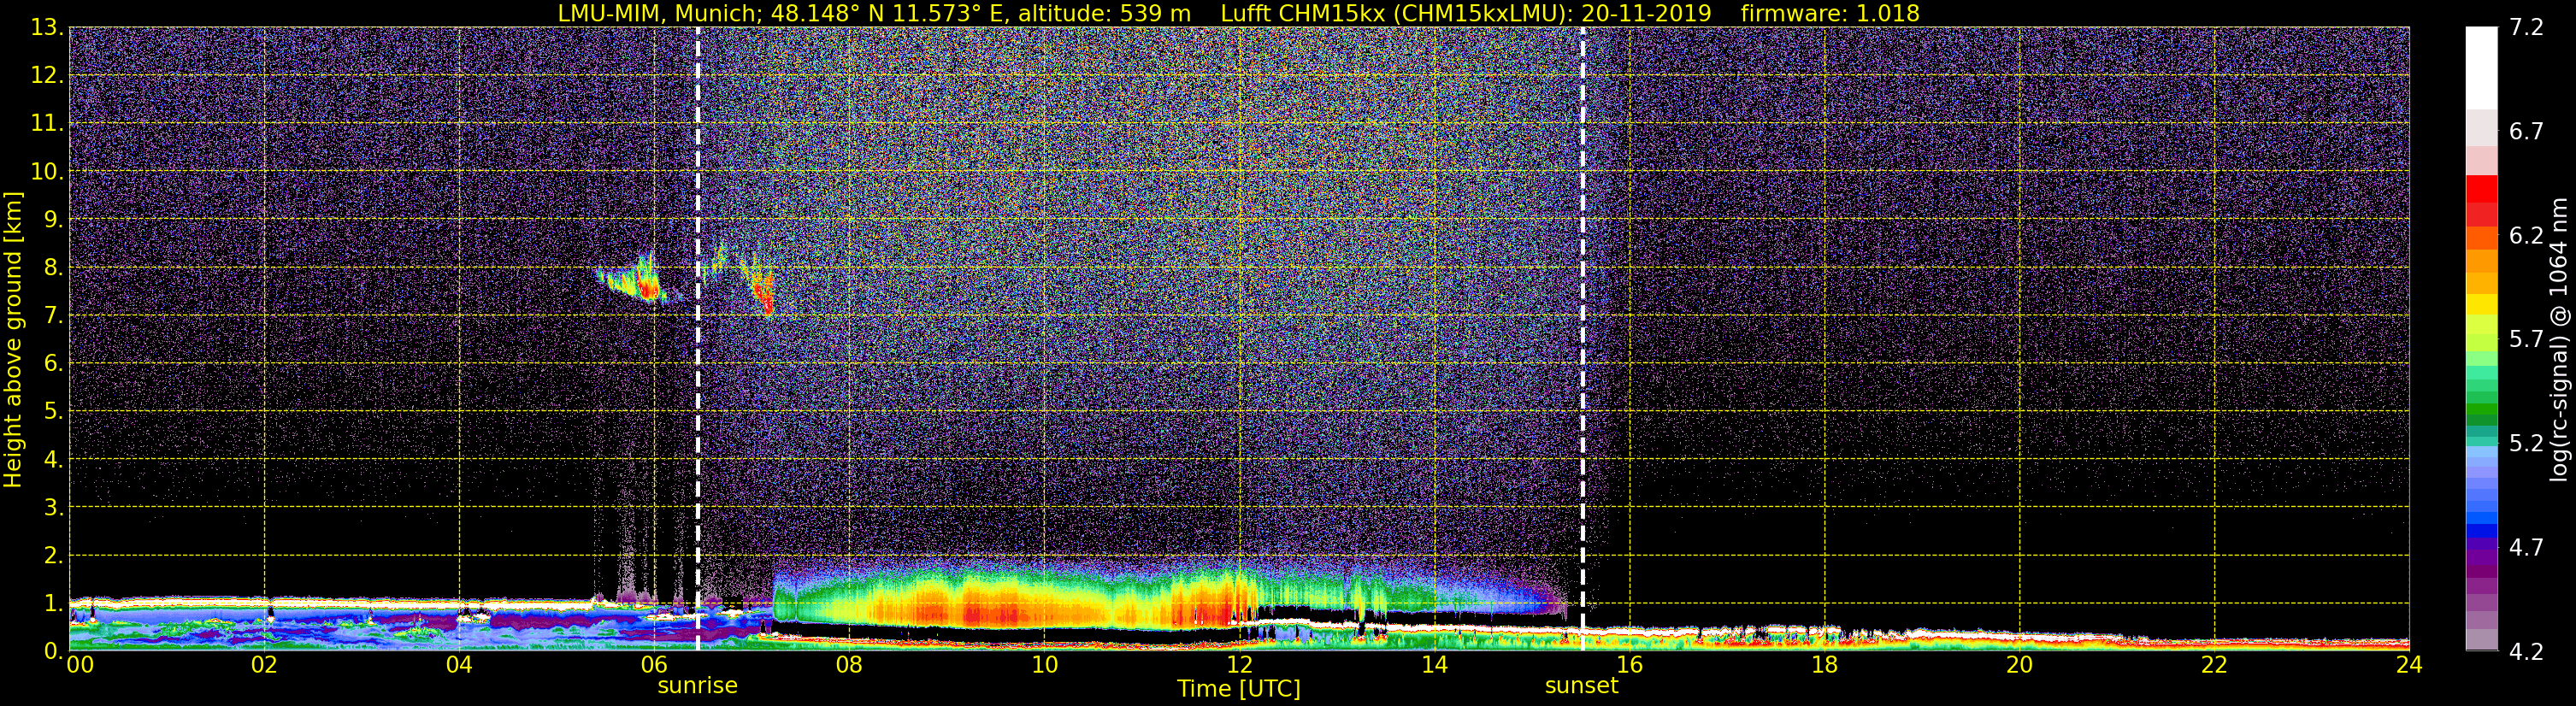This screenshot has height=706, width=2576.
Task: Click the Lufft CHM15kx instrument name in title
Action: [x=1303, y=13]
